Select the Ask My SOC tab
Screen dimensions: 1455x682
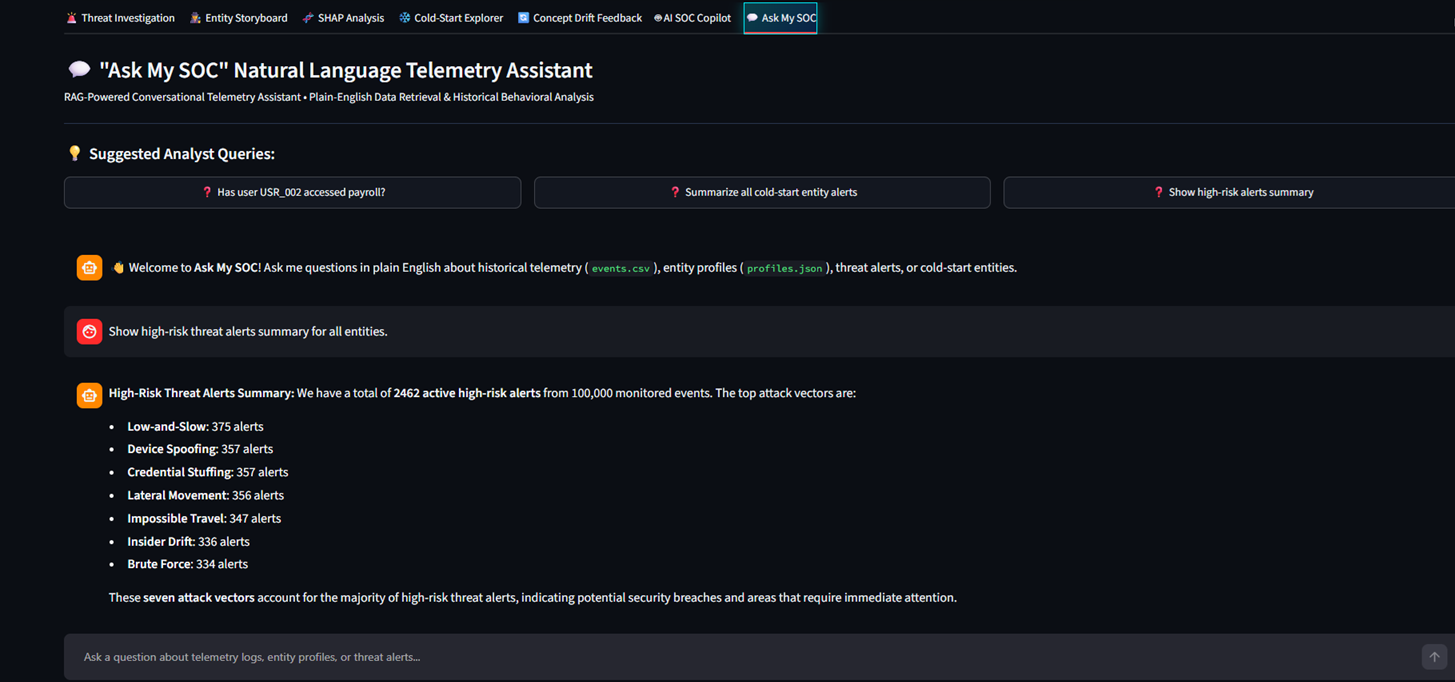click(781, 18)
